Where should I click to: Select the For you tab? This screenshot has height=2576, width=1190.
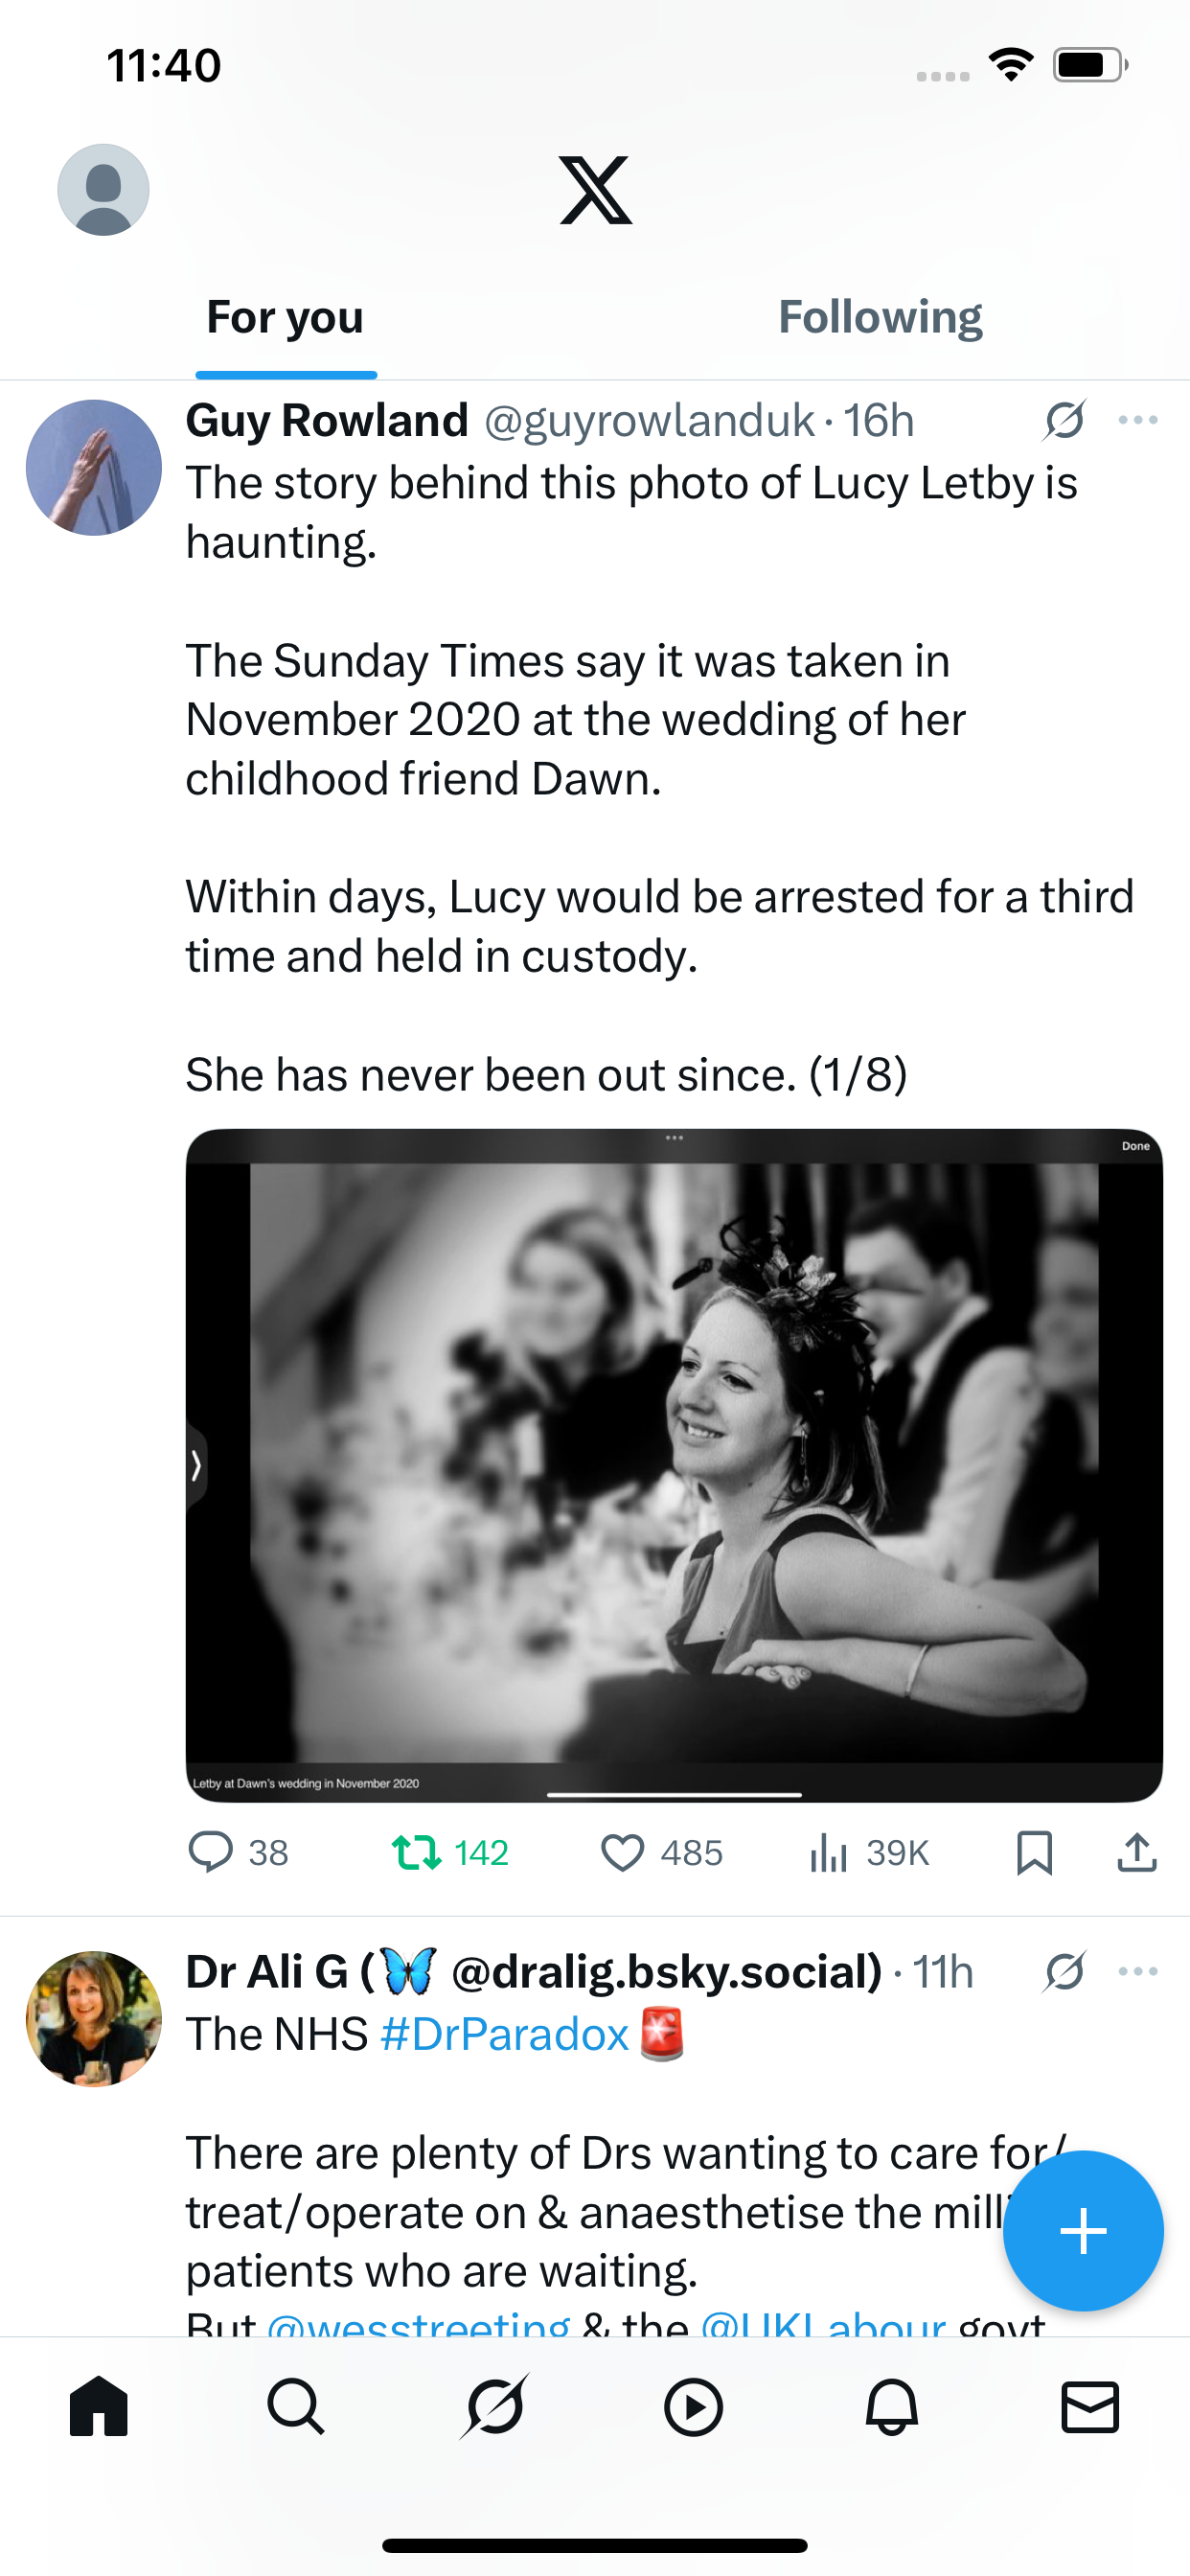285,318
